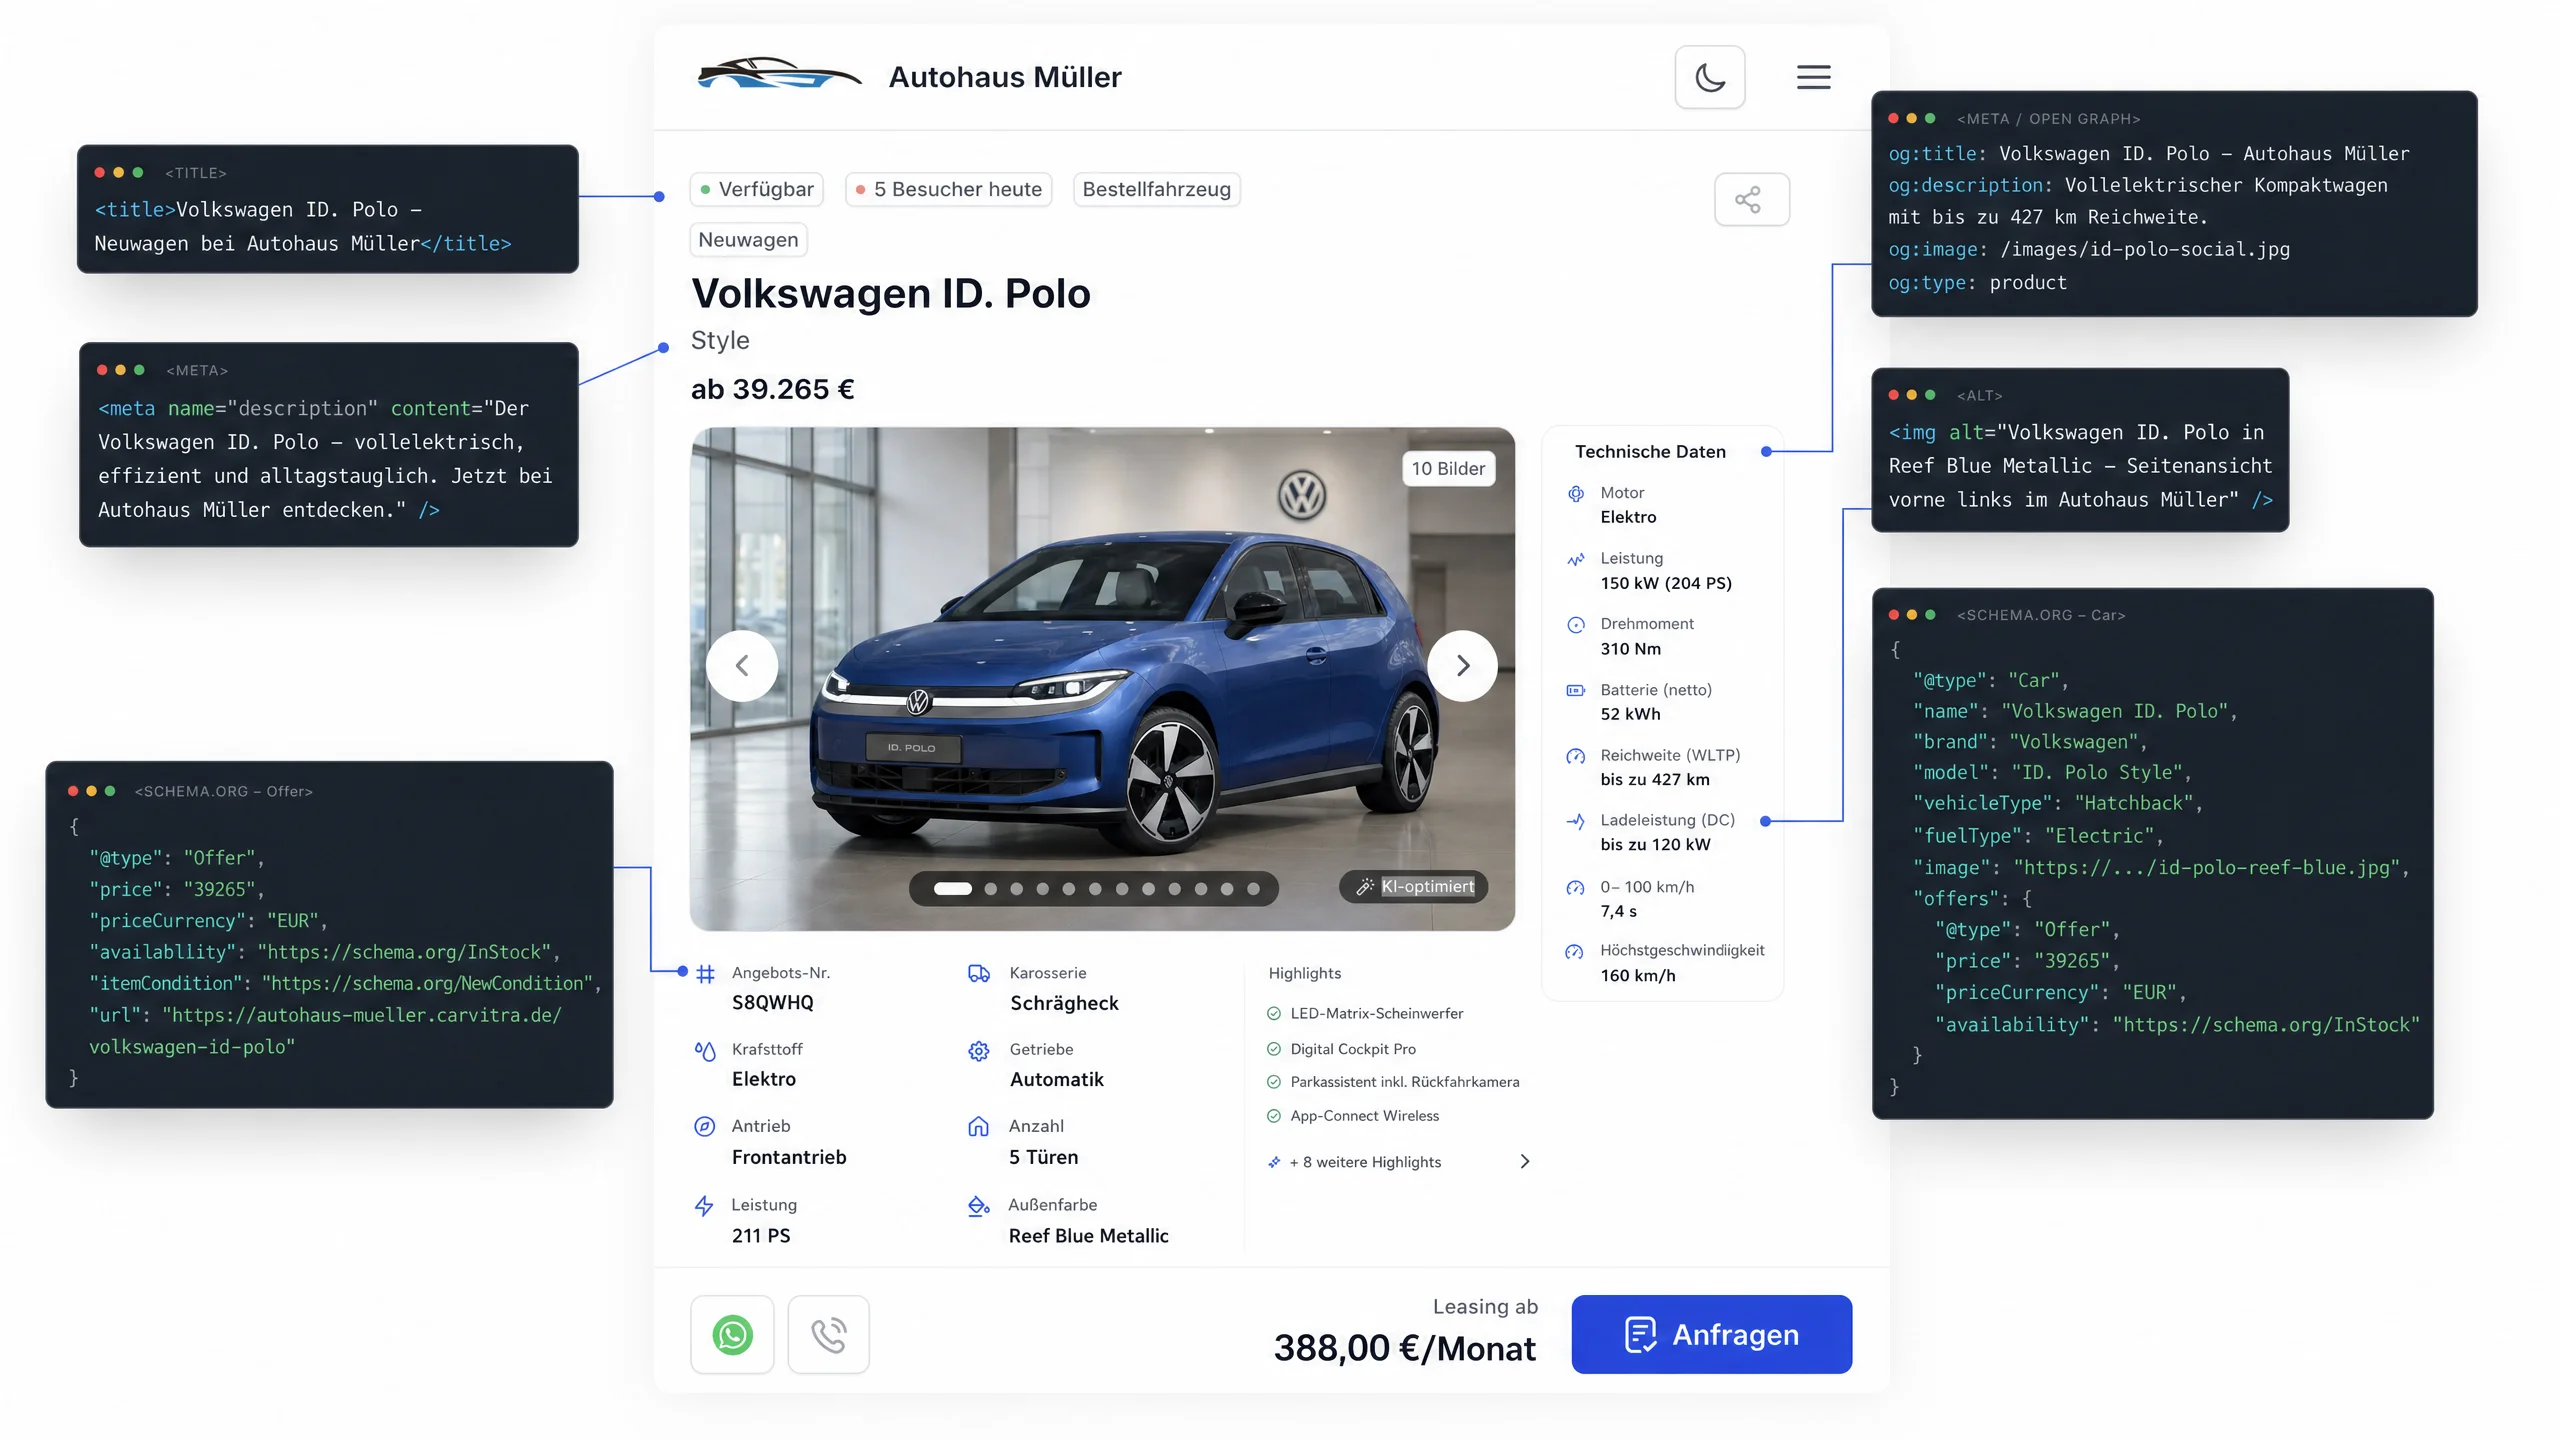Click the Reichweite (WLTP) gauge icon
The height and width of the screenshot is (1440, 2560).
1576,756
